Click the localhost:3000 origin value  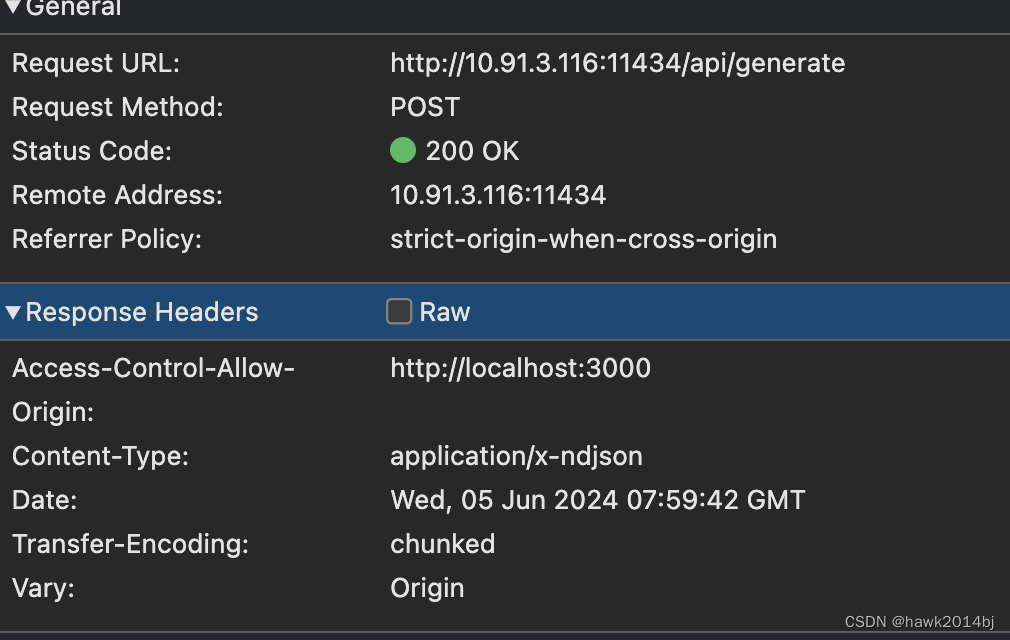[520, 368]
